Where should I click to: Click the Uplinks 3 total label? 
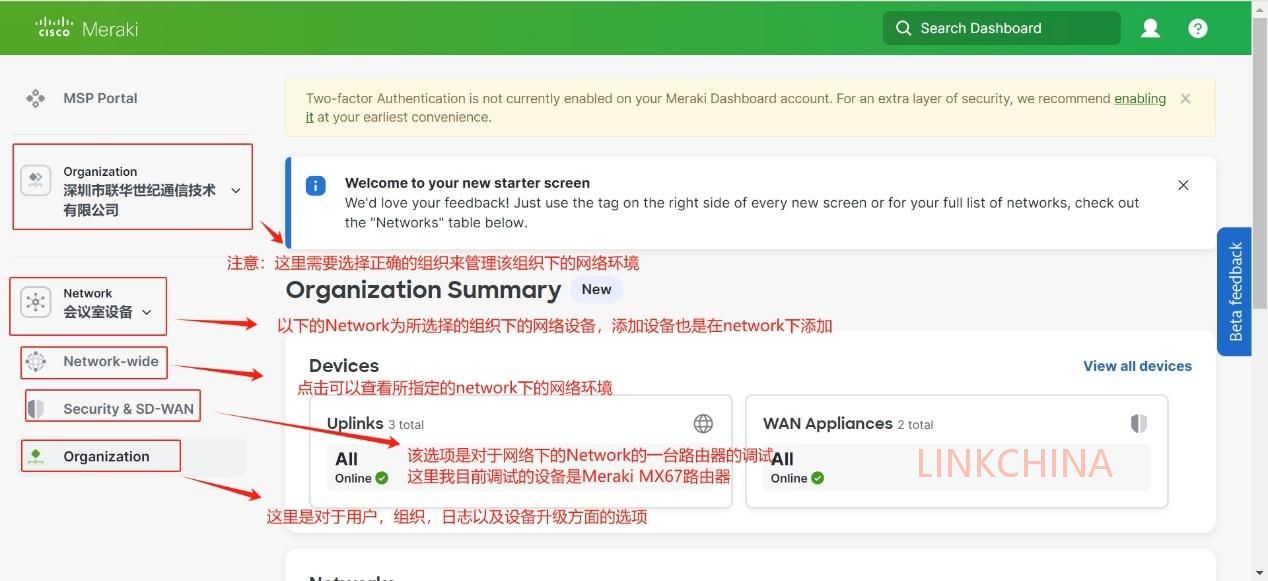coord(375,424)
